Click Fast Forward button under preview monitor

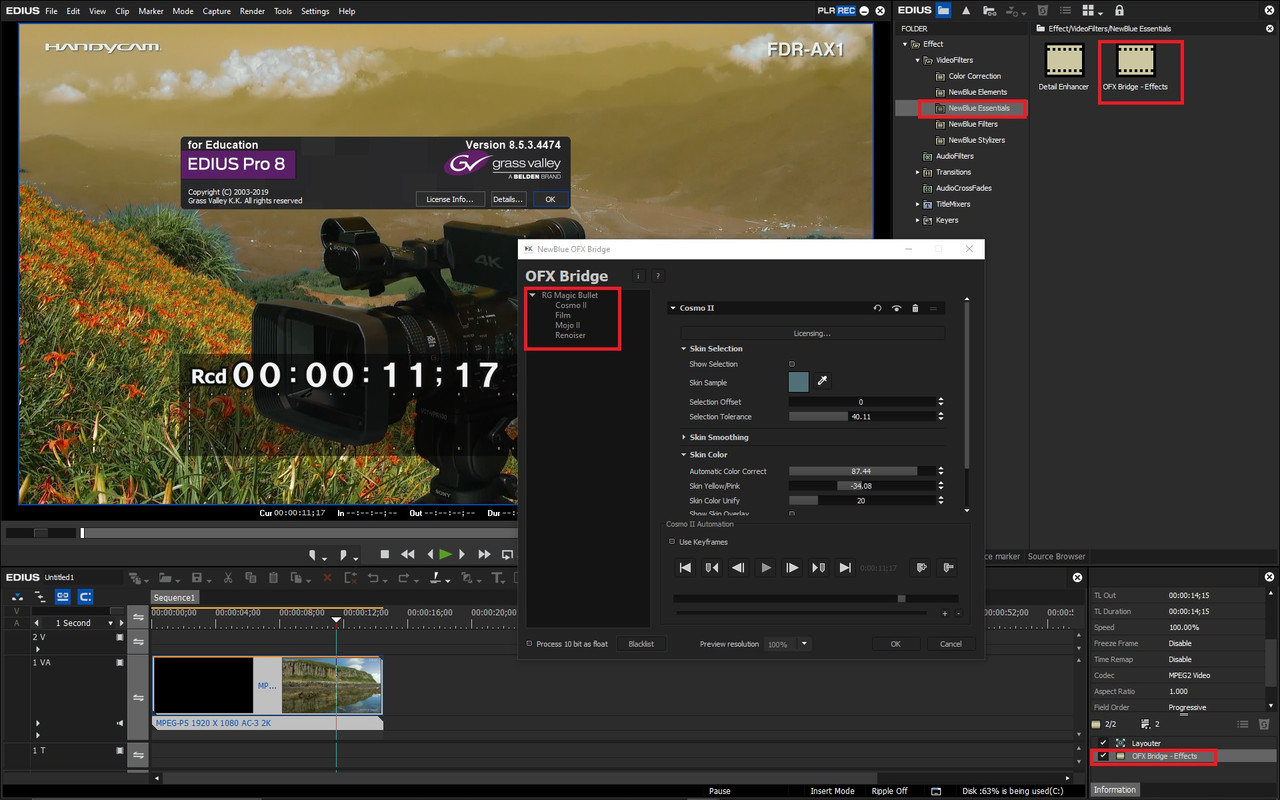(x=484, y=554)
